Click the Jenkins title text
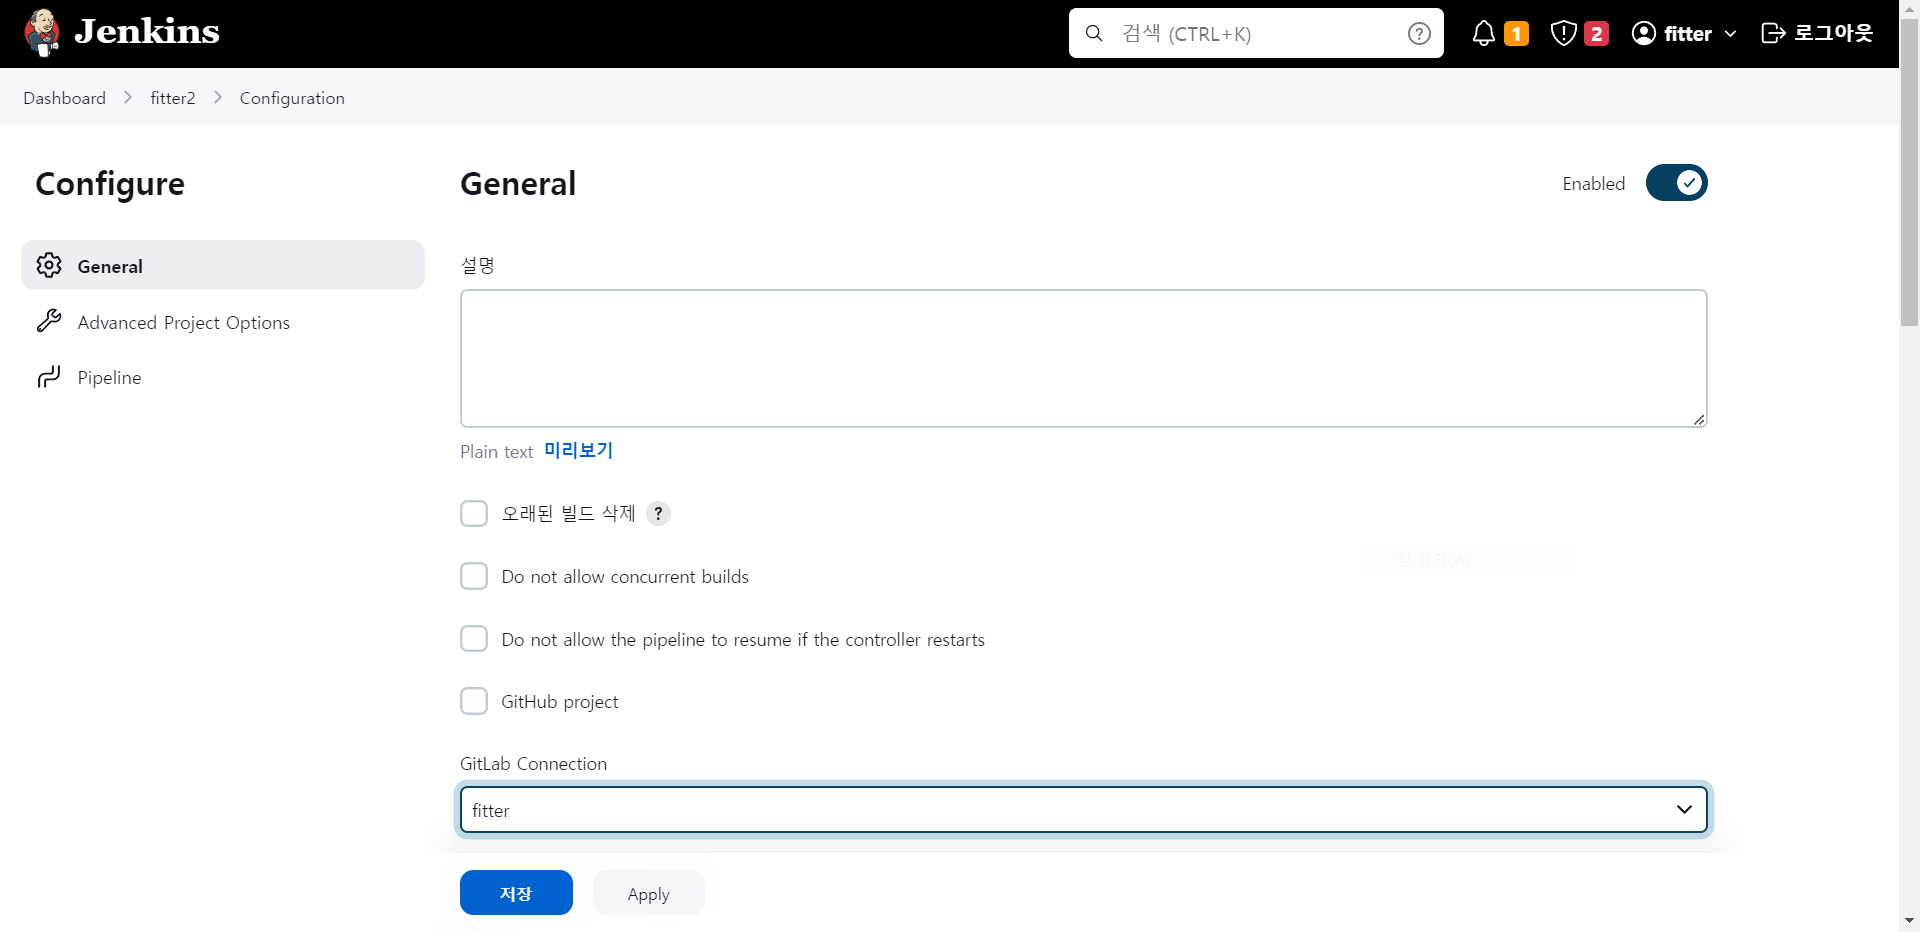The image size is (1920, 932). [147, 32]
